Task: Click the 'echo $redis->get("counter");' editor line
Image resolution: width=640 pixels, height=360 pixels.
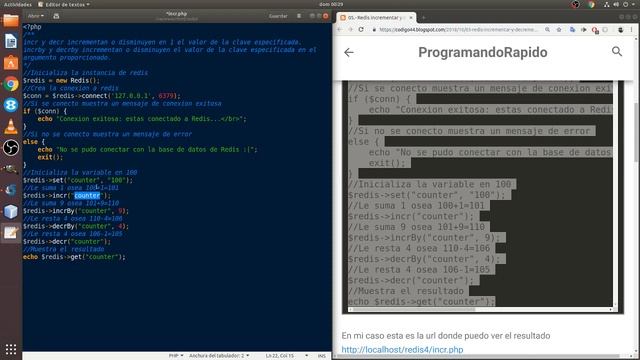Action: (x=74, y=257)
